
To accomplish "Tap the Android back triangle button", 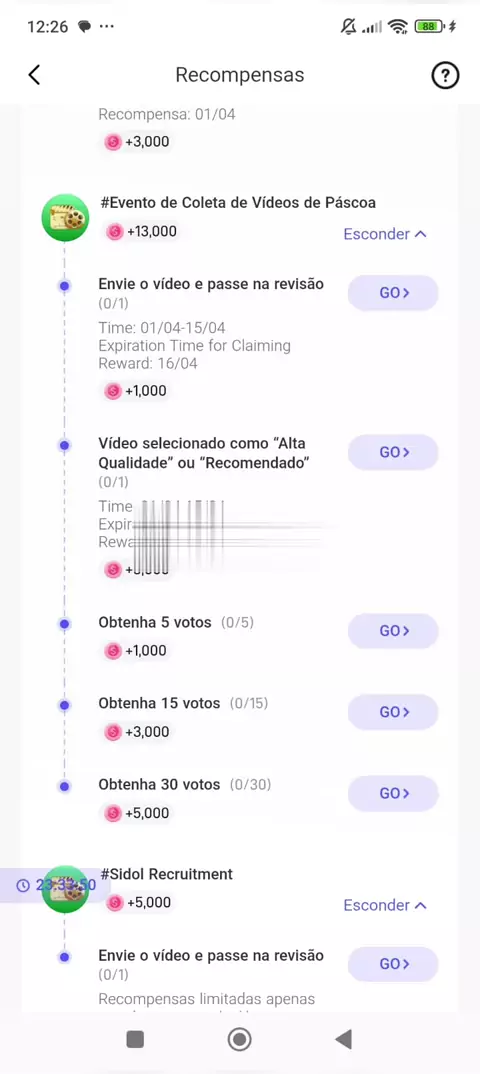I will (x=343, y=1039).
